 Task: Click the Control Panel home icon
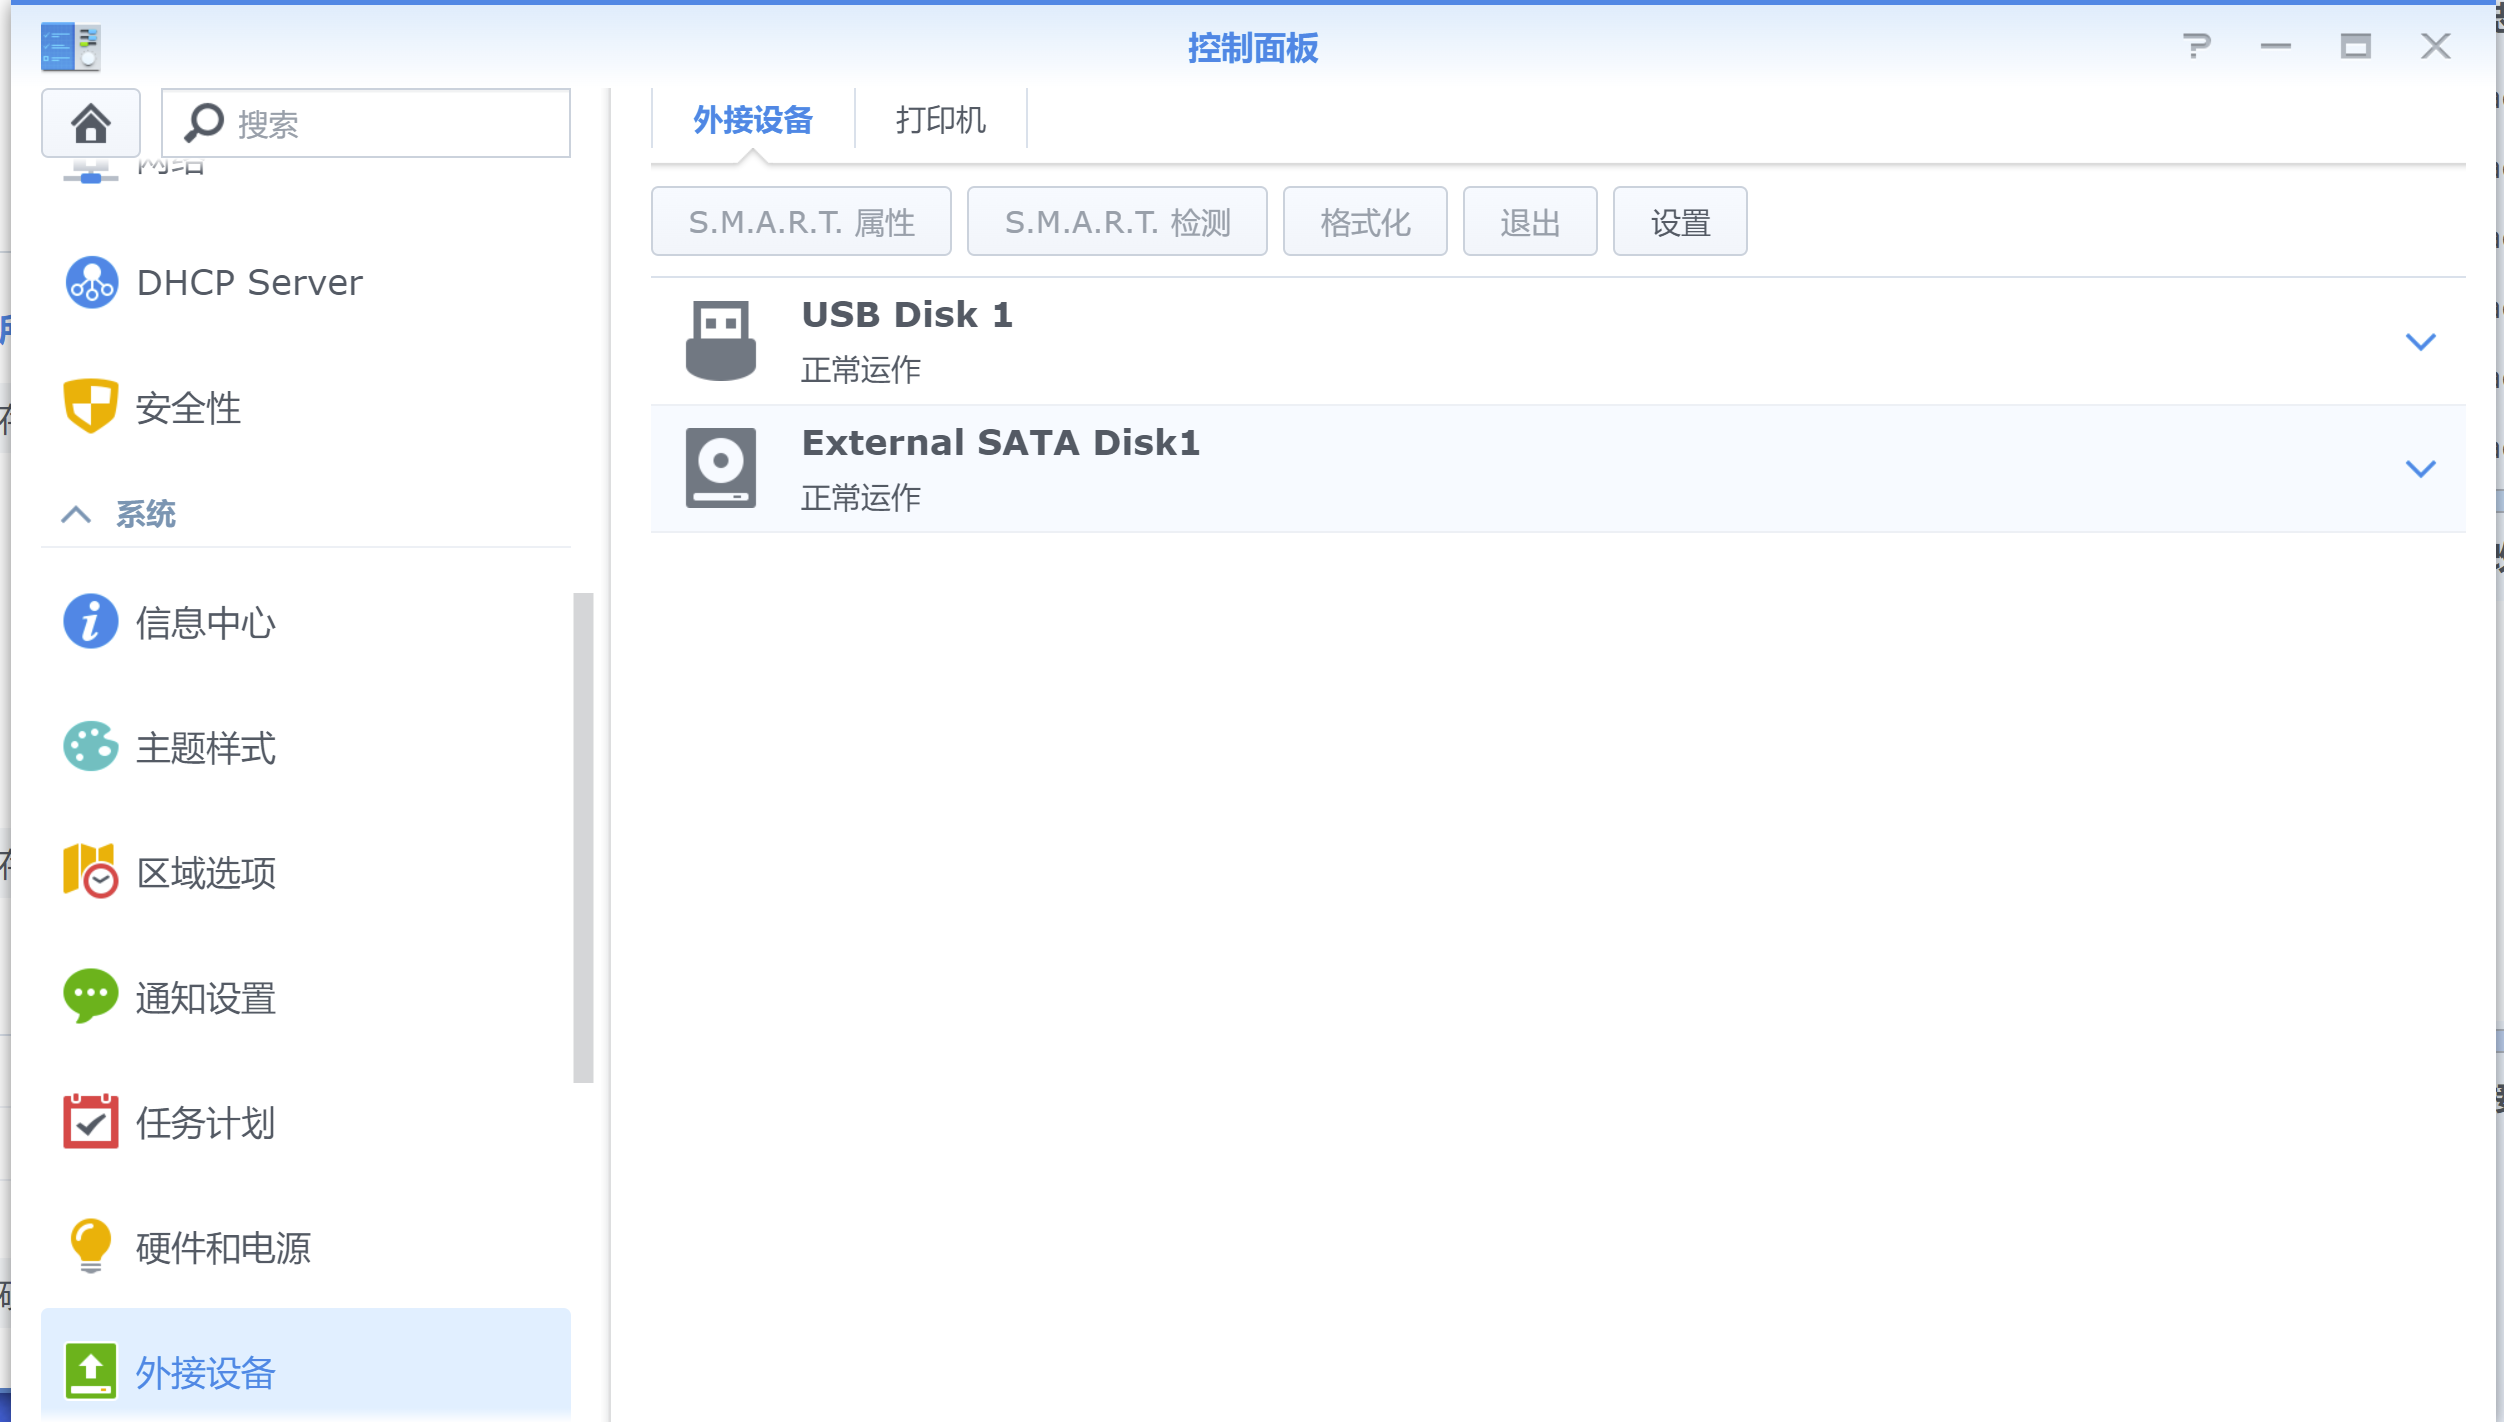tap(90, 123)
